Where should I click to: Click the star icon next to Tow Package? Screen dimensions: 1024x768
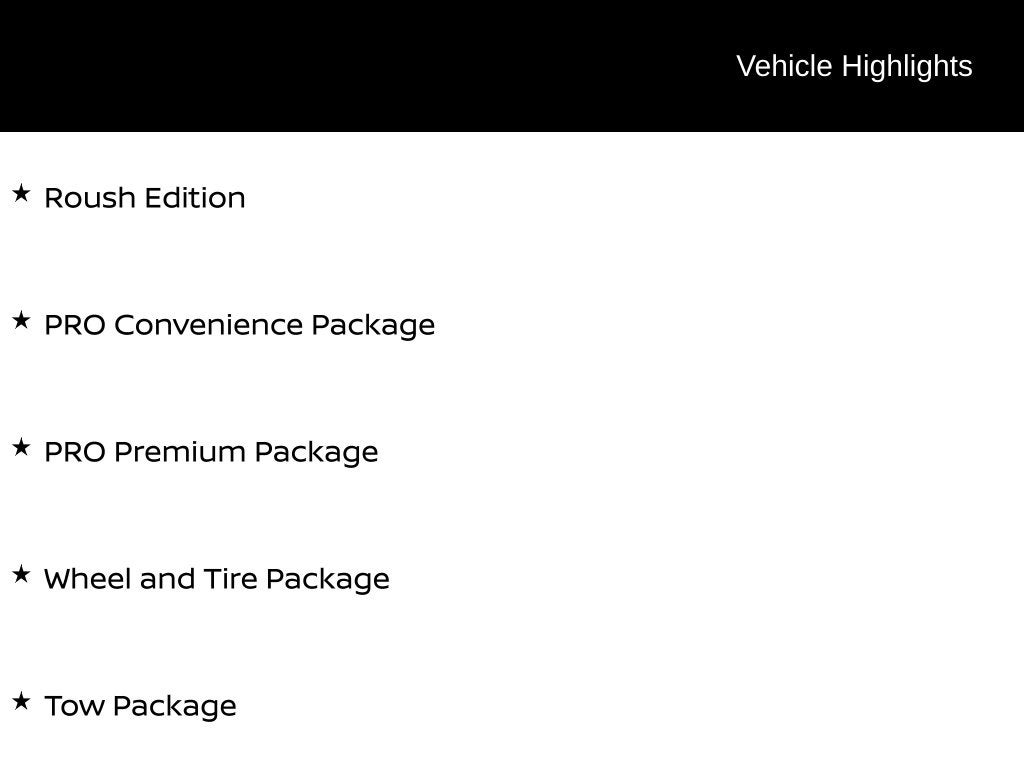(x=22, y=701)
